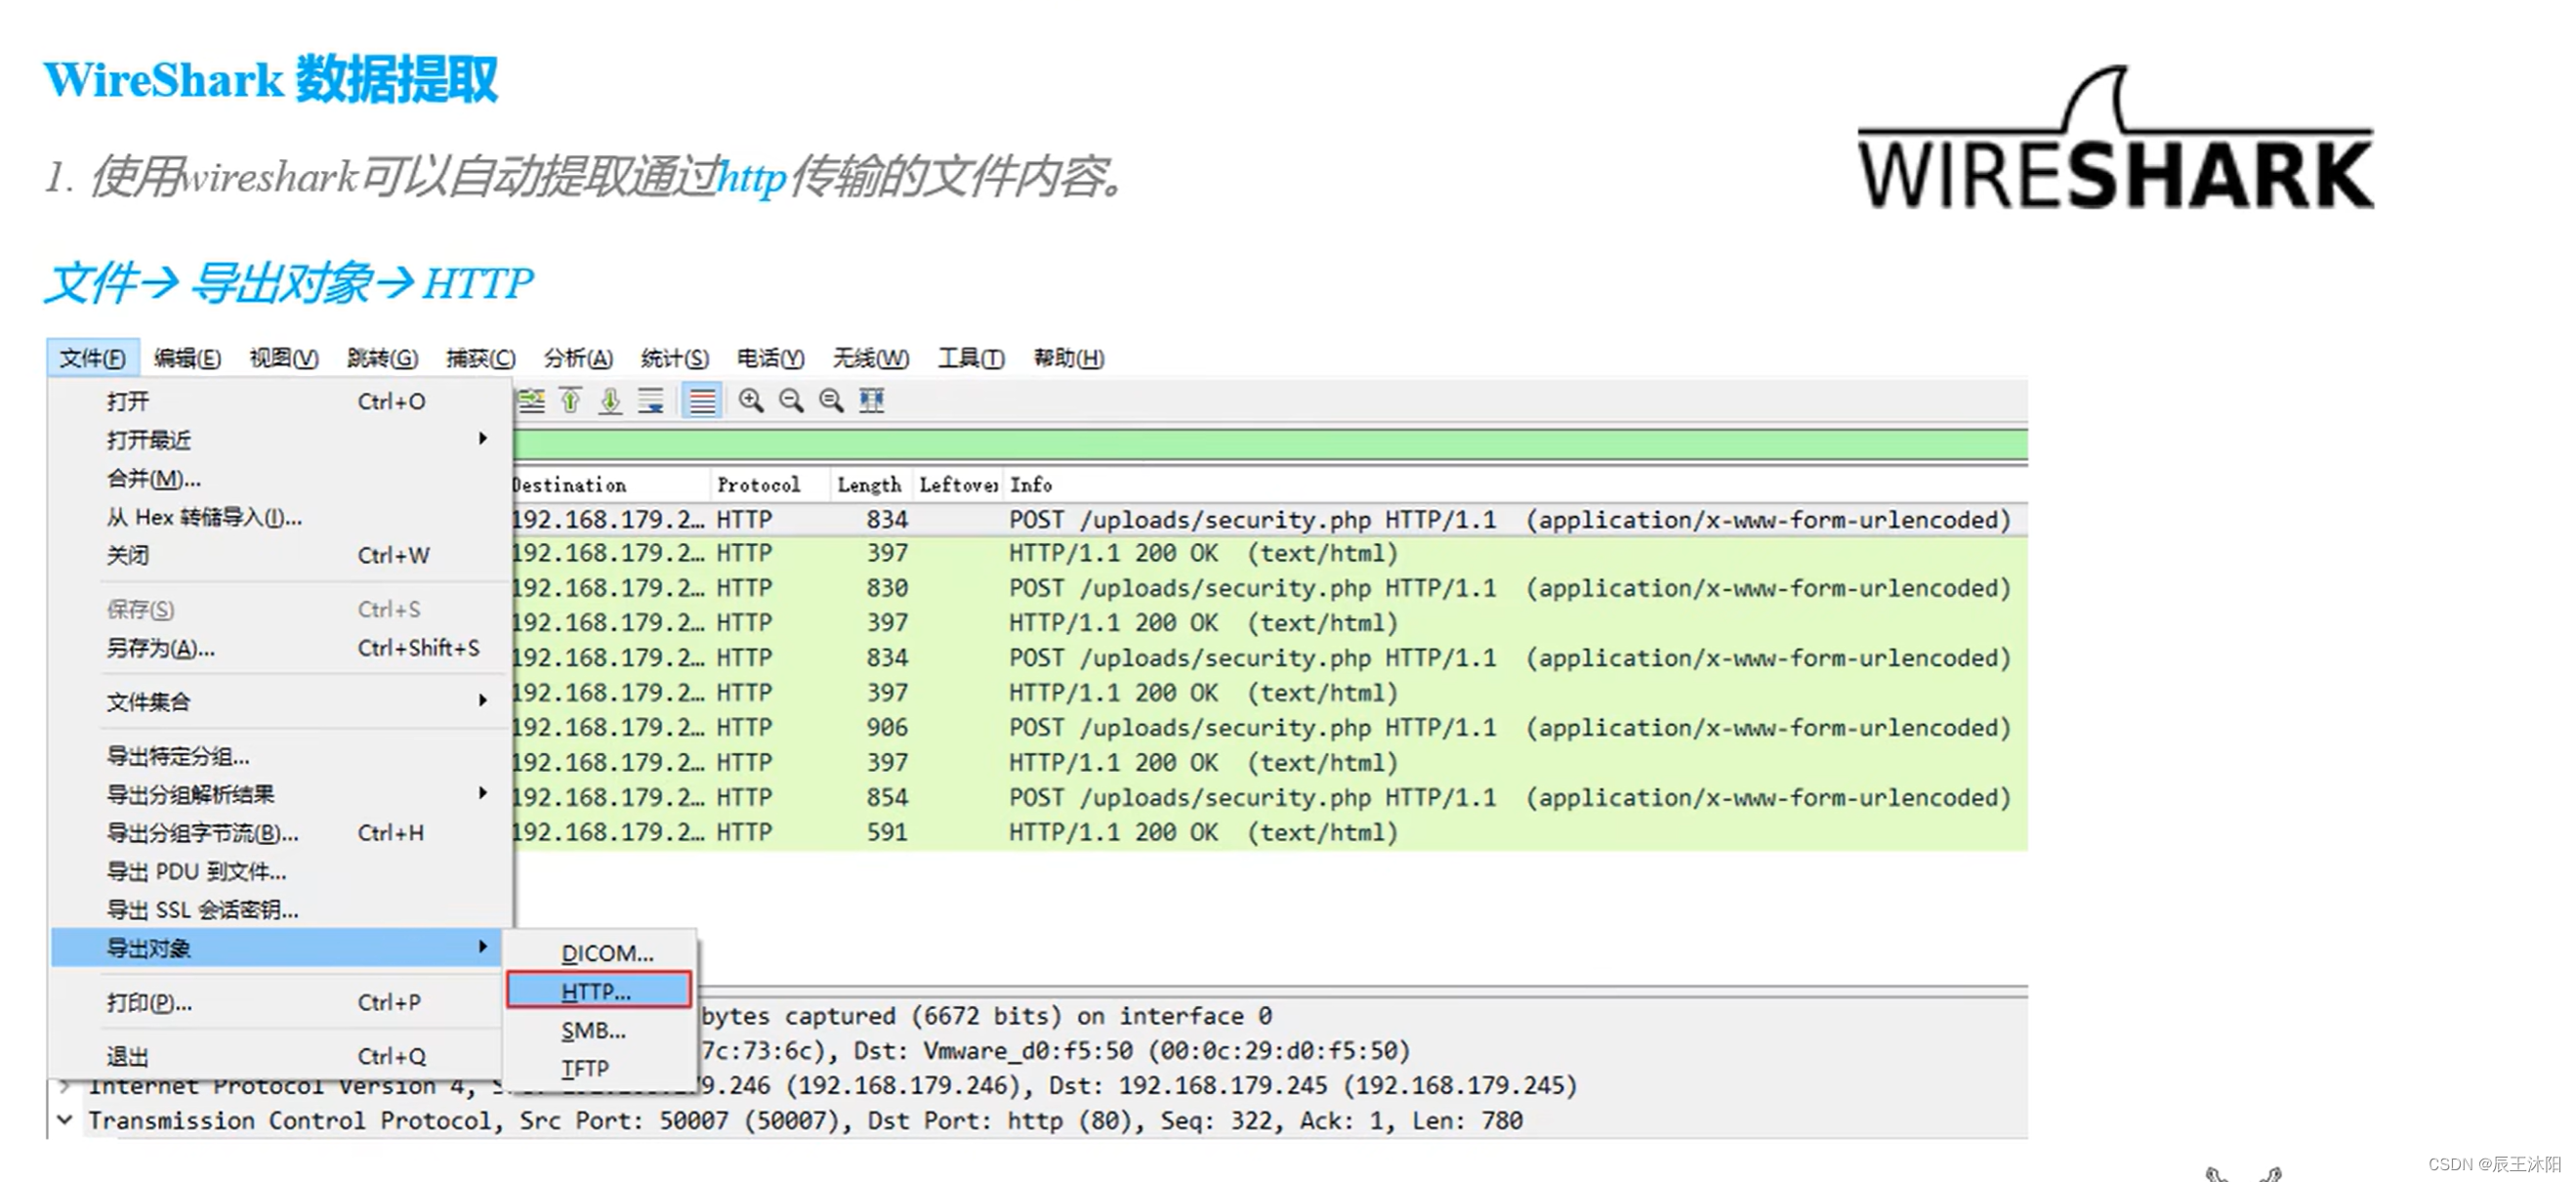This screenshot has height=1182, width=2576.
Task: Select TFTP in export objects submenu
Action: 599,1069
